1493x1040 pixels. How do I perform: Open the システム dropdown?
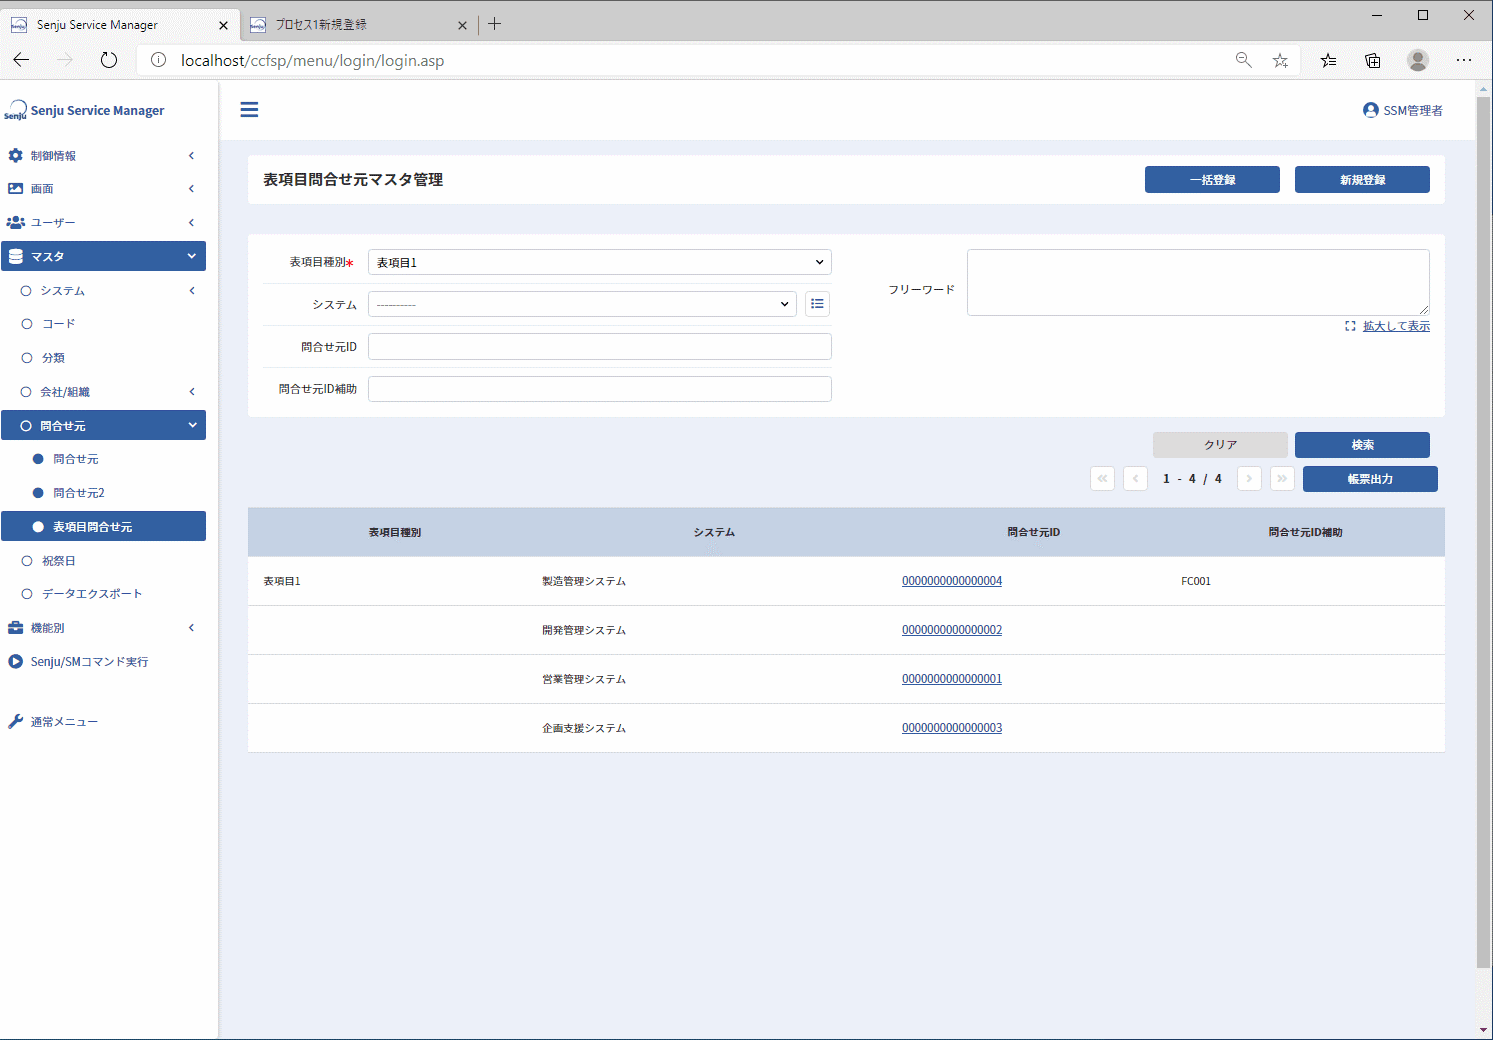582,304
